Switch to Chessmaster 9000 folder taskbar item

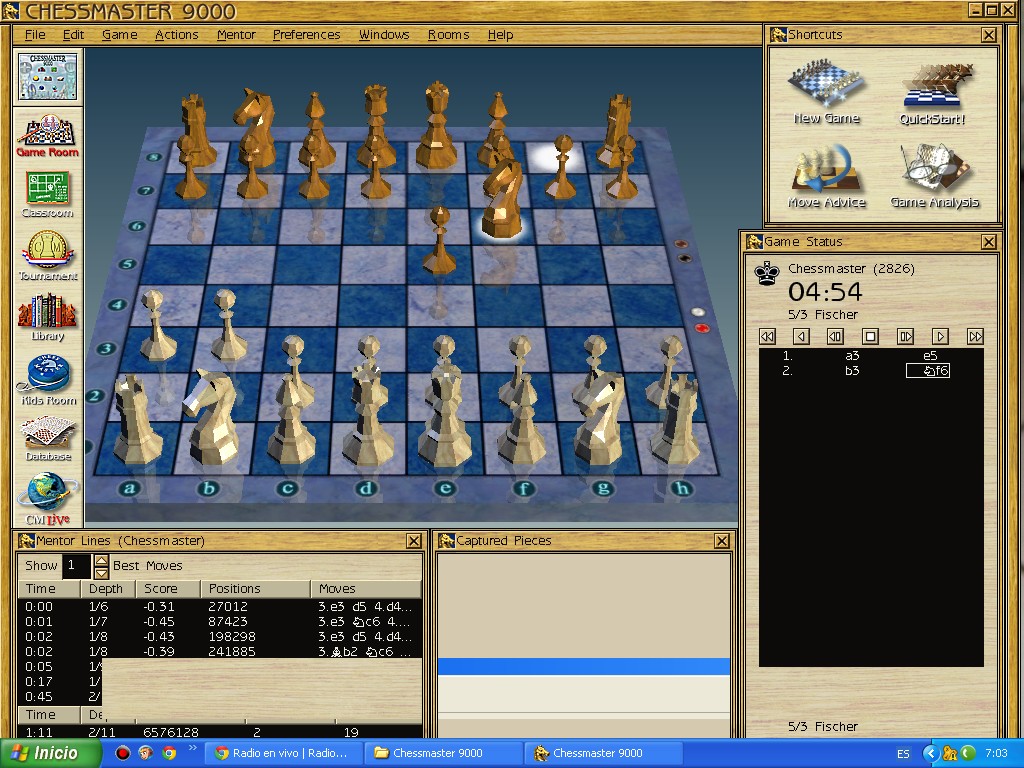(x=443, y=753)
